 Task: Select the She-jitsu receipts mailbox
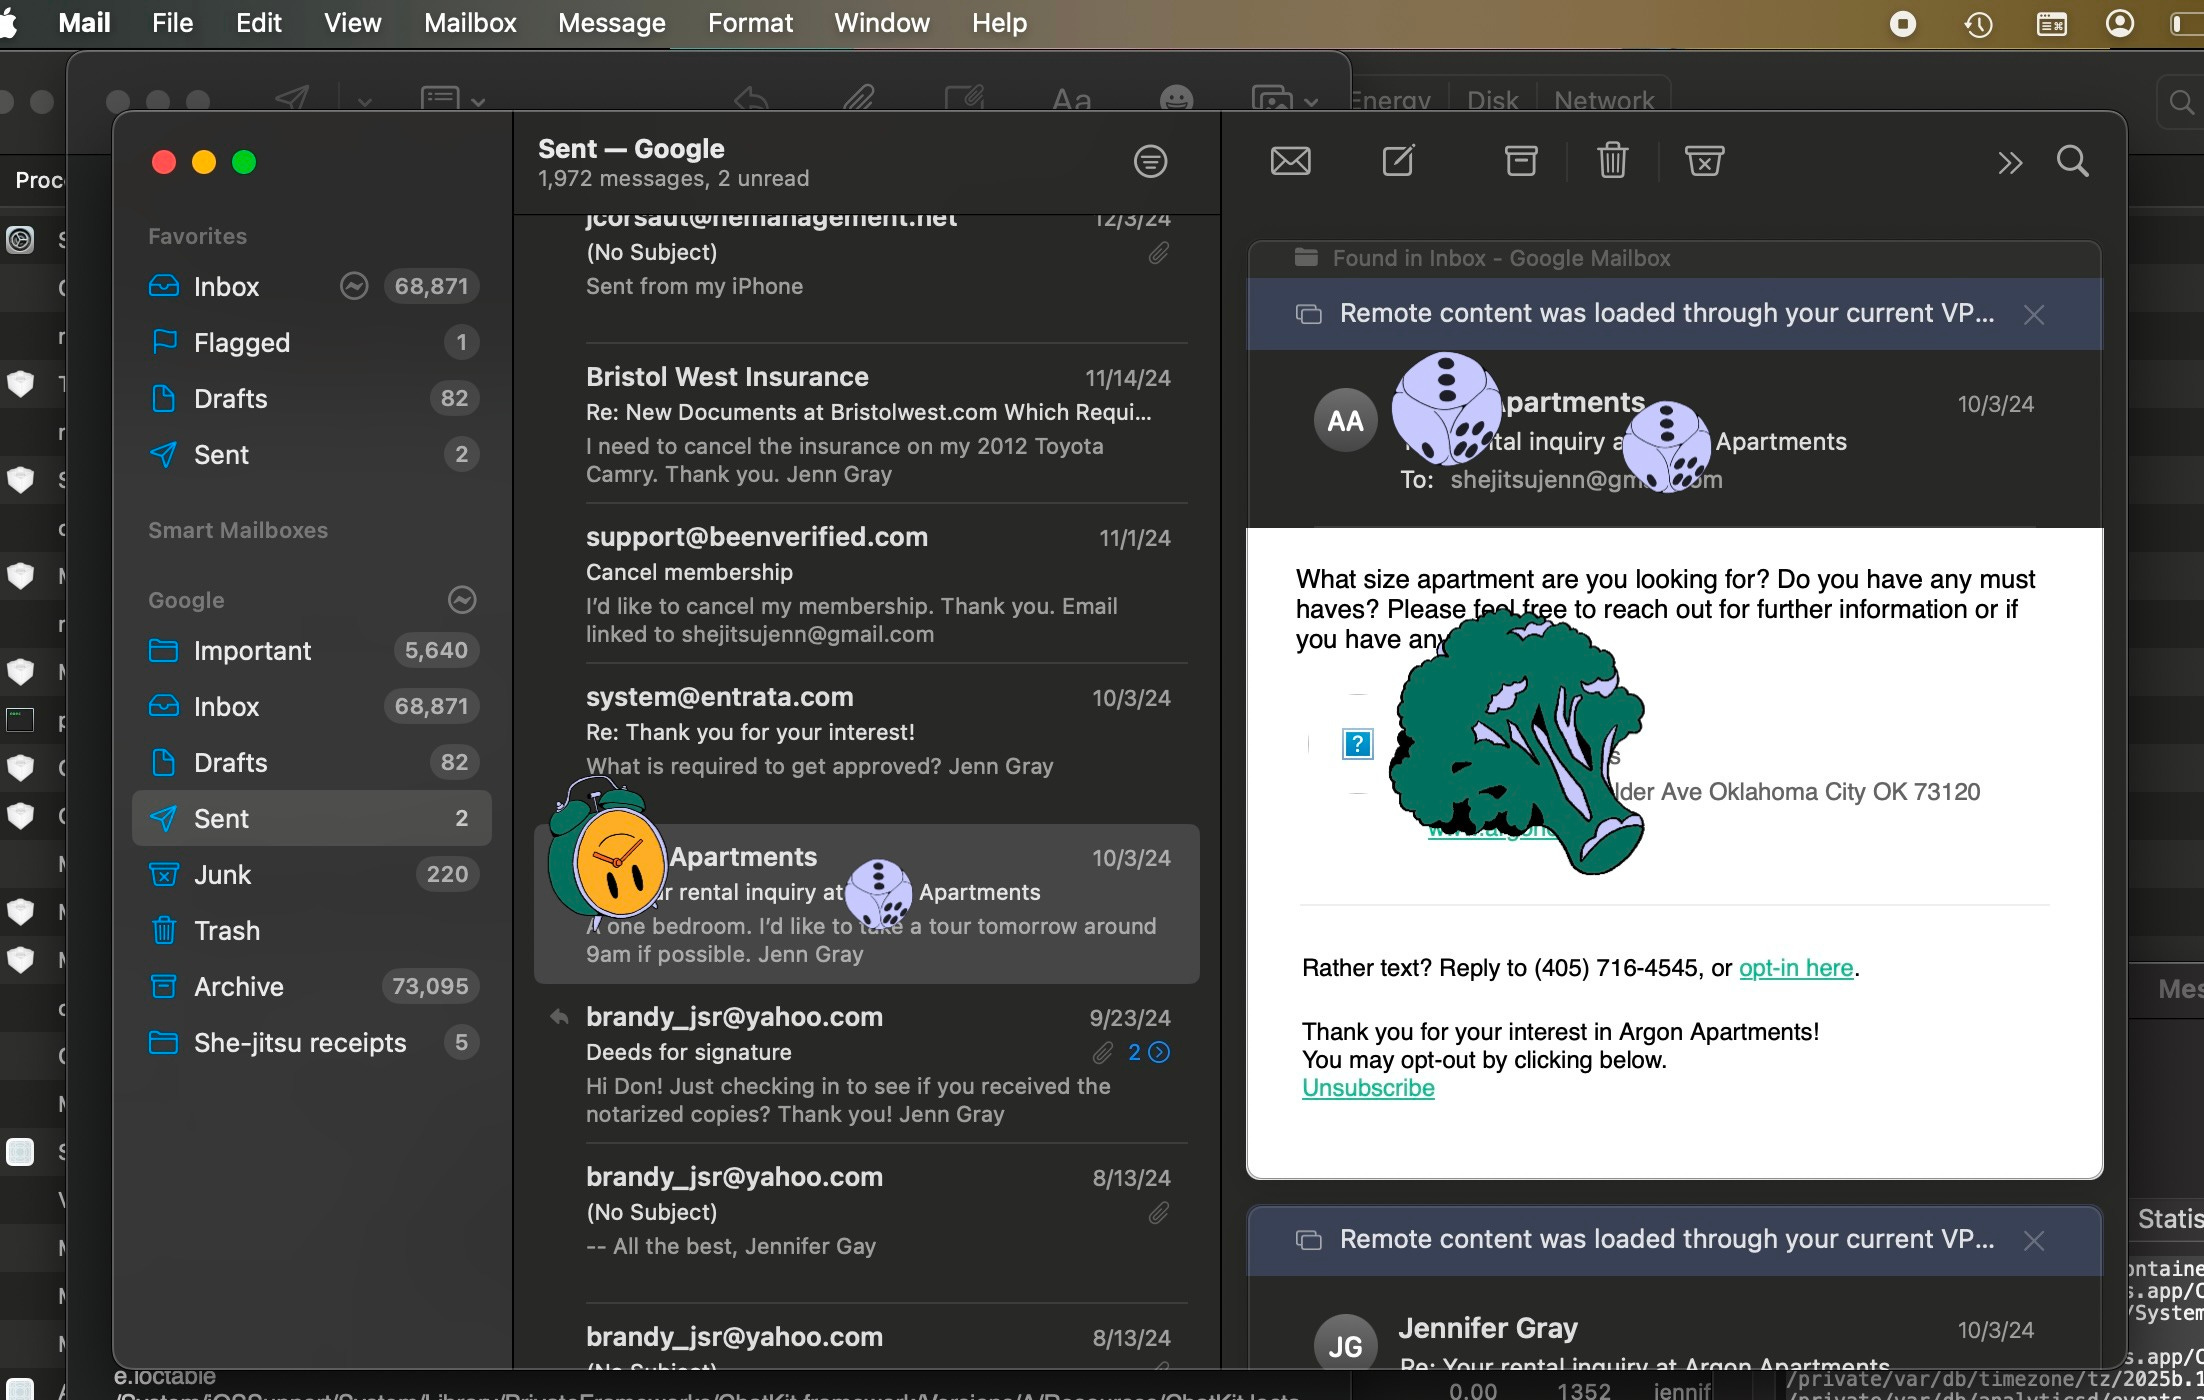[x=300, y=1043]
